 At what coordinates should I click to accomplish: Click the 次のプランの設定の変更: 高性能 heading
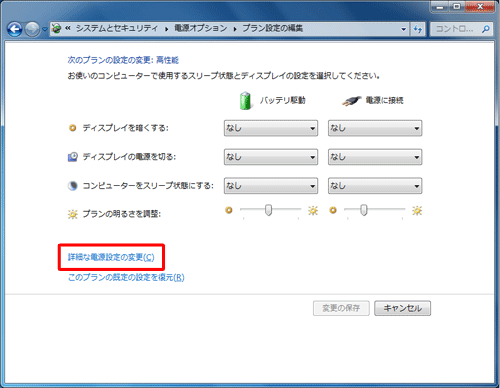[123, 60]
